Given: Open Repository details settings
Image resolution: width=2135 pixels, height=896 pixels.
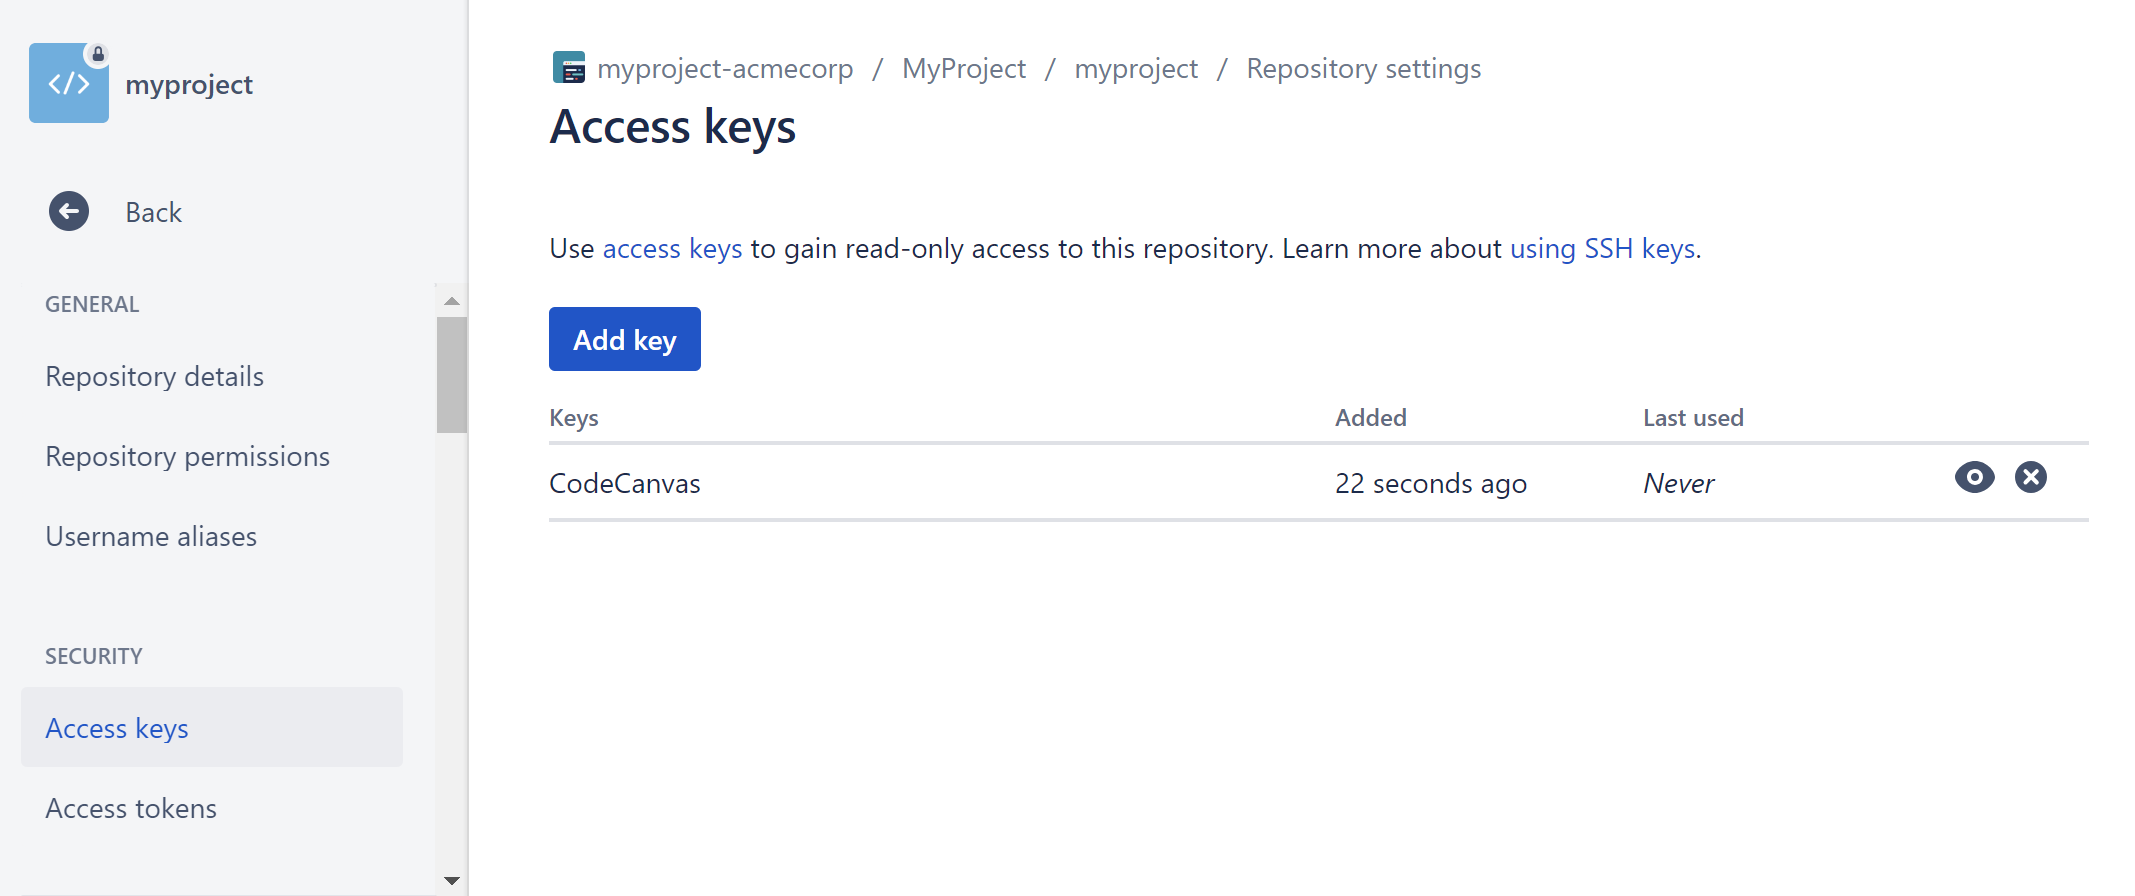Looking at the screenshot, I should pos(154,376).
